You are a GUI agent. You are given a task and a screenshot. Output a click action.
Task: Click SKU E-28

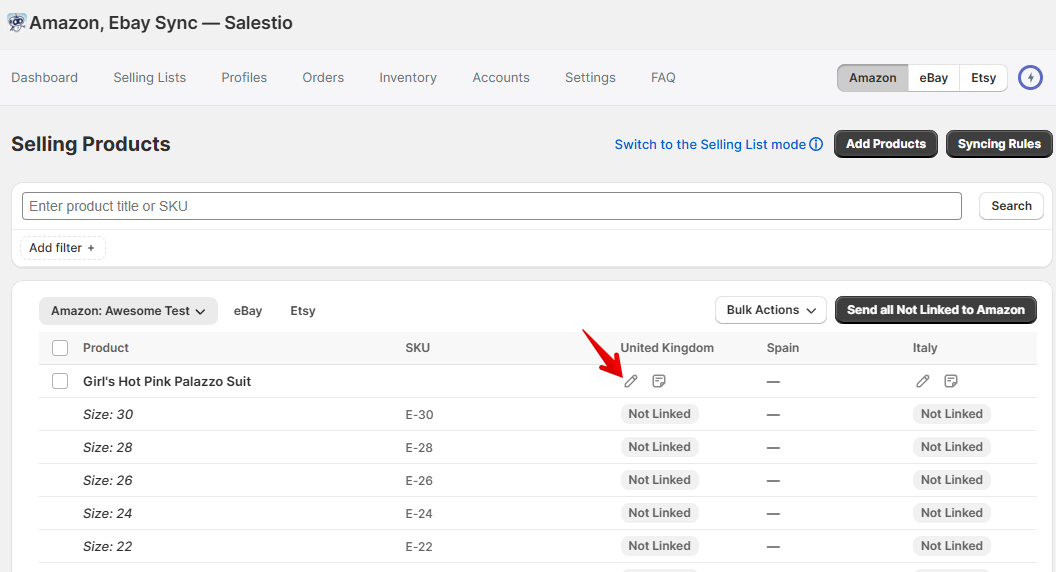[419, 447]
